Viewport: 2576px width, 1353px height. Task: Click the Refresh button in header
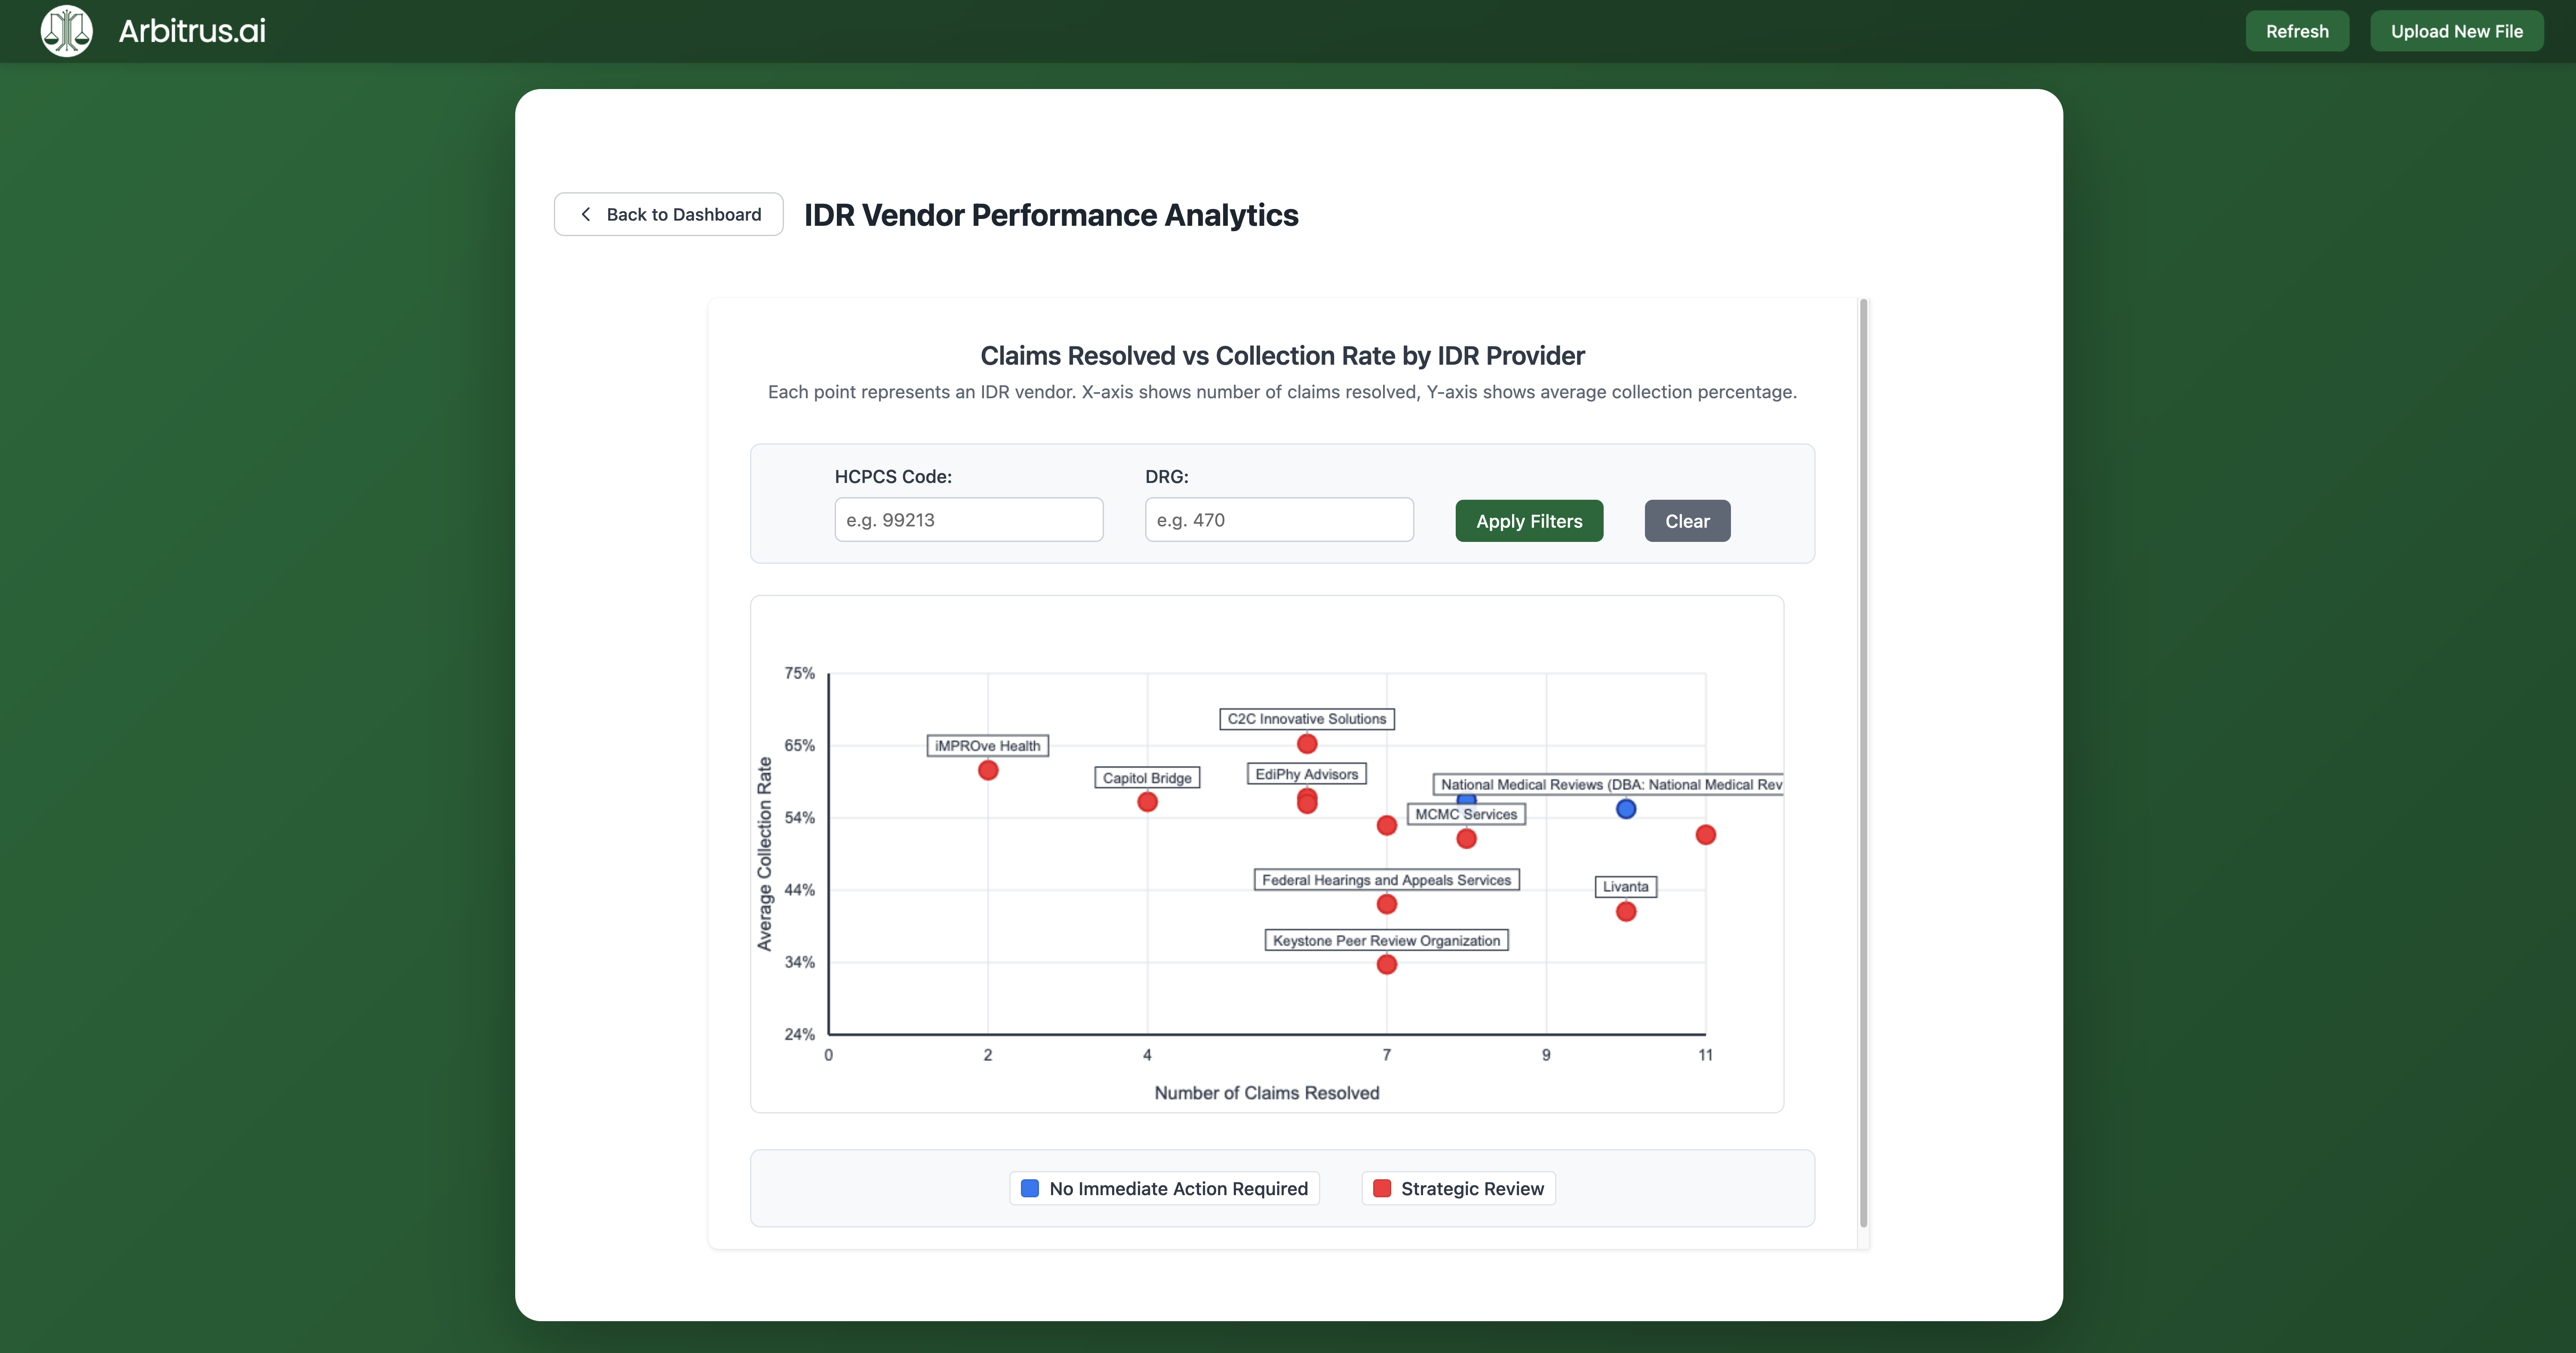(2296, 31)
